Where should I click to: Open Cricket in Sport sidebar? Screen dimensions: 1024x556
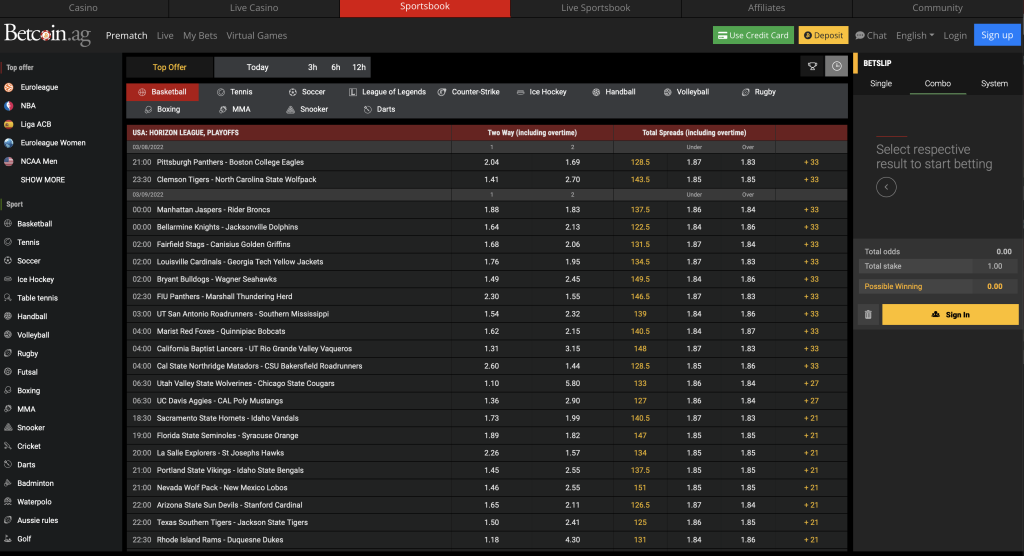point(29,447)
